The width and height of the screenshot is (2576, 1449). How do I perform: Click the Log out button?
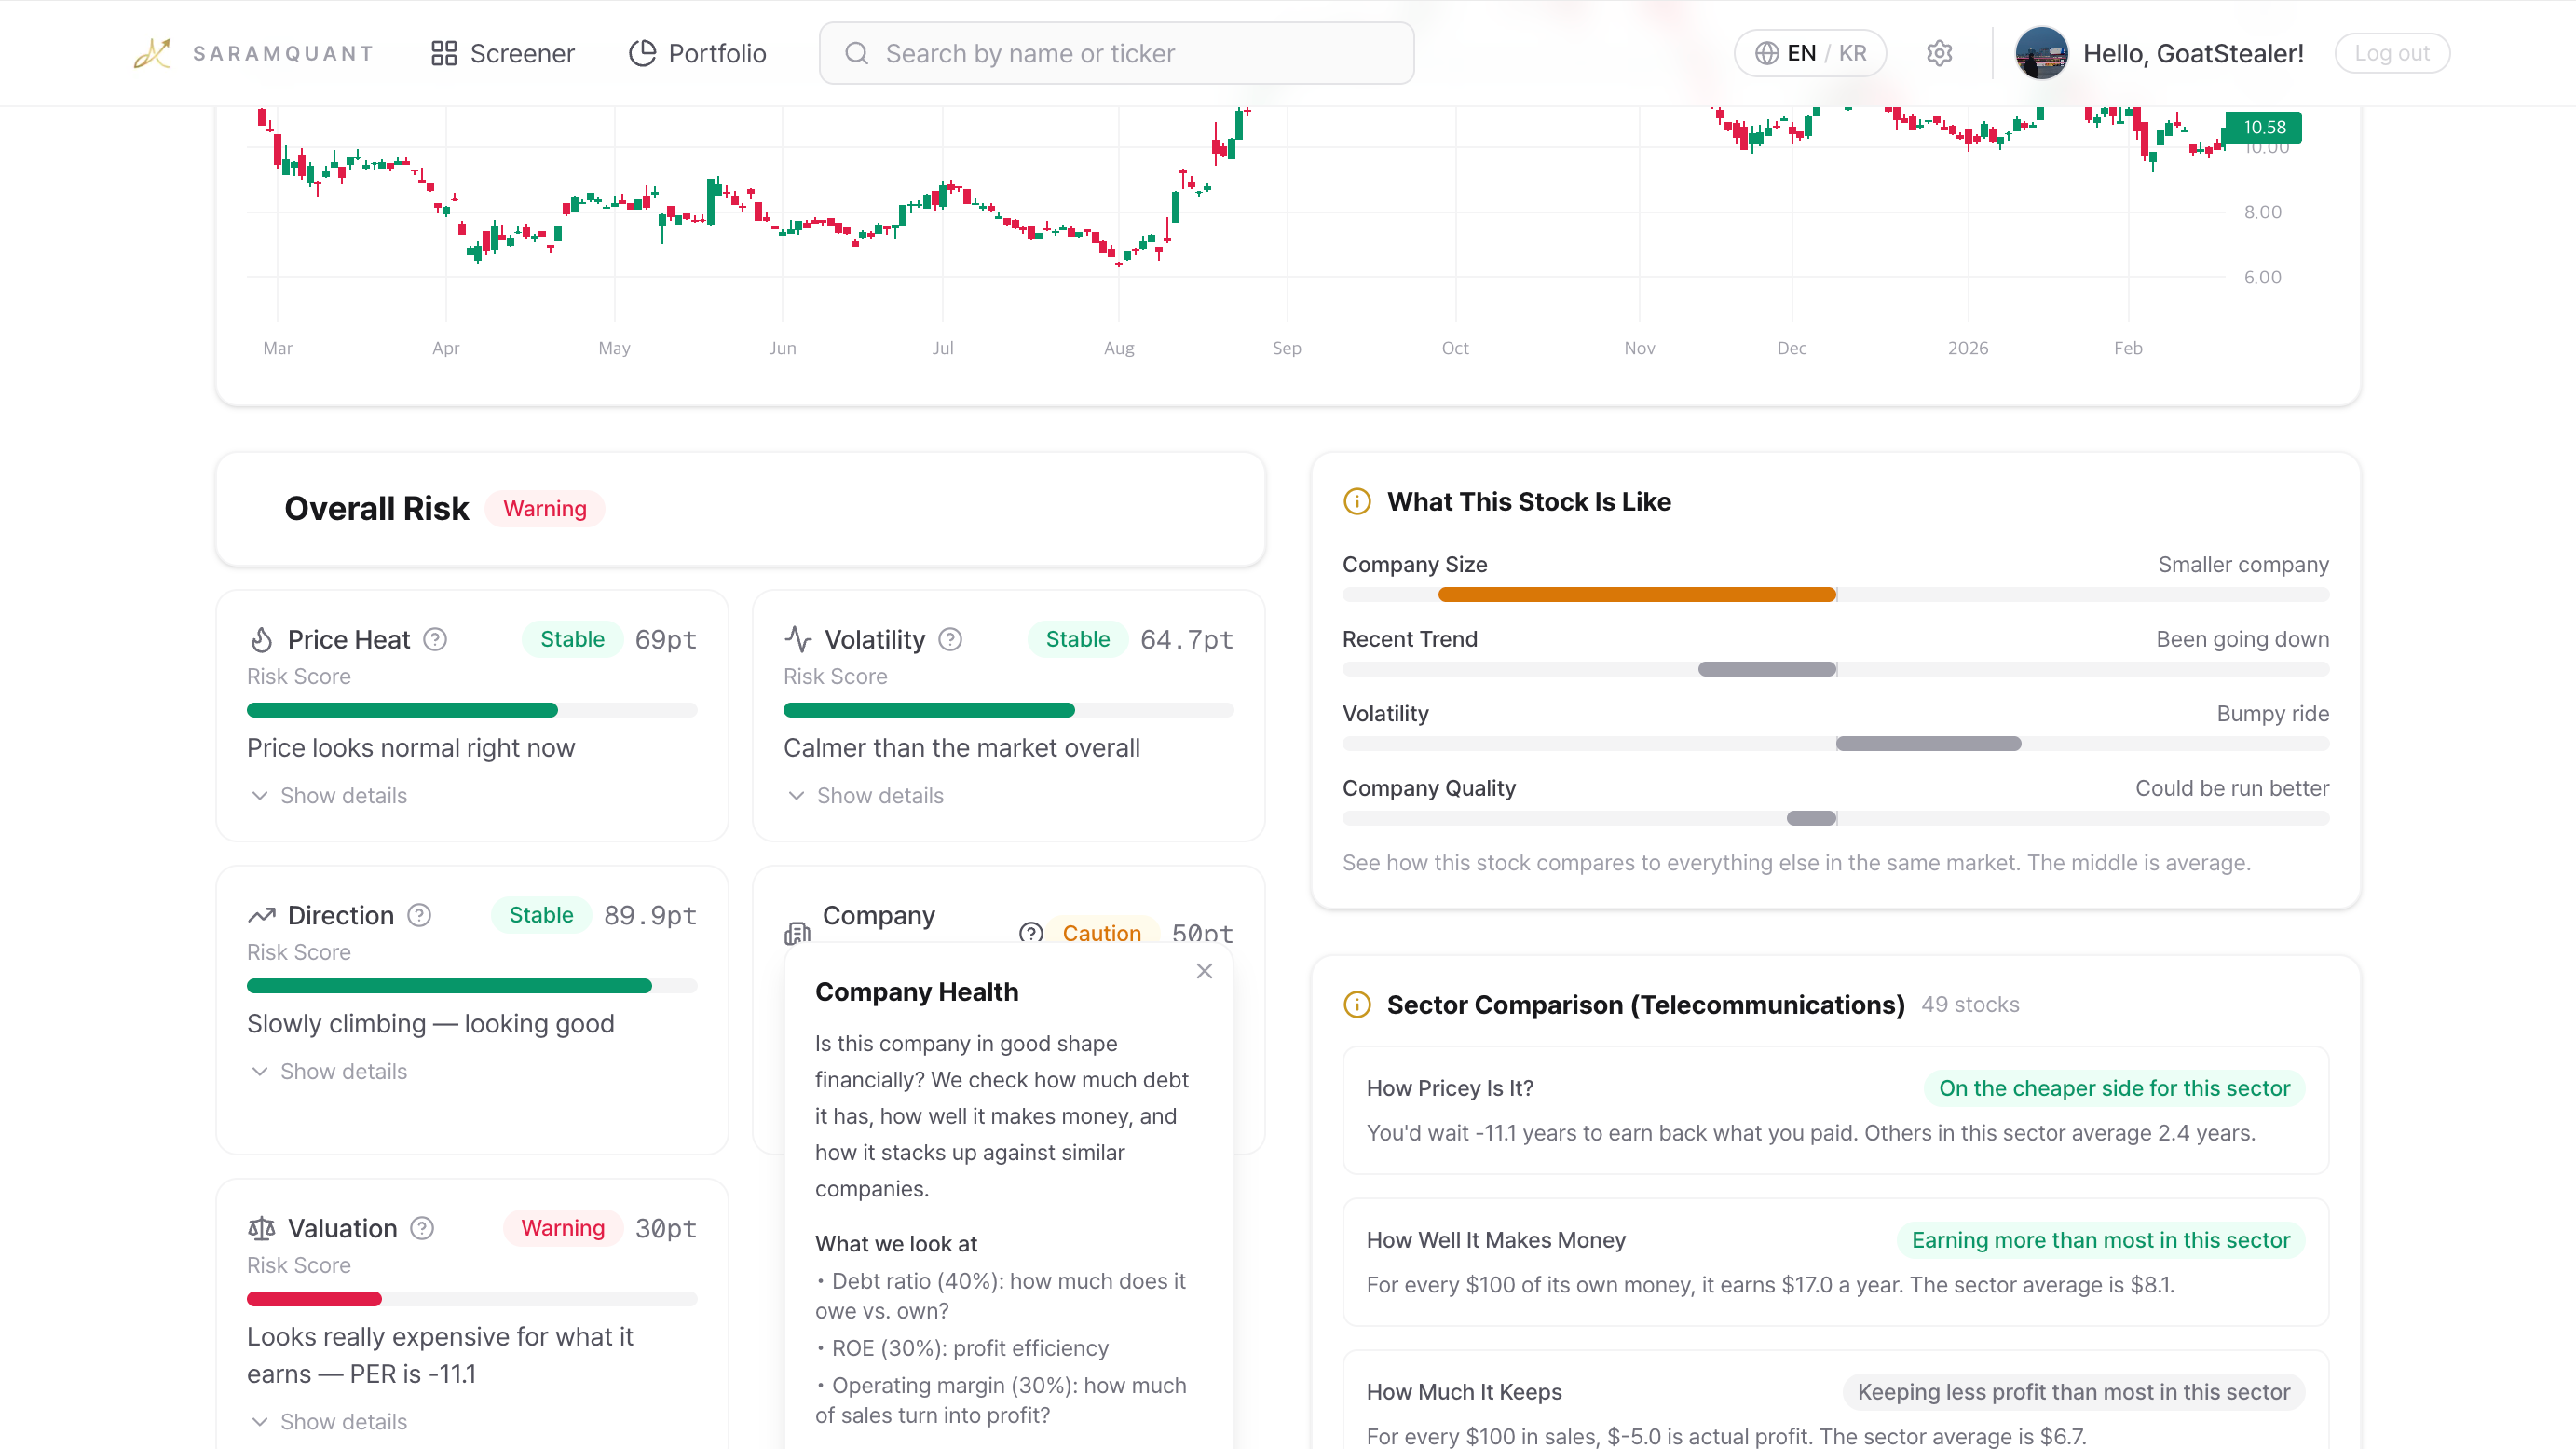click(2392, 53)
